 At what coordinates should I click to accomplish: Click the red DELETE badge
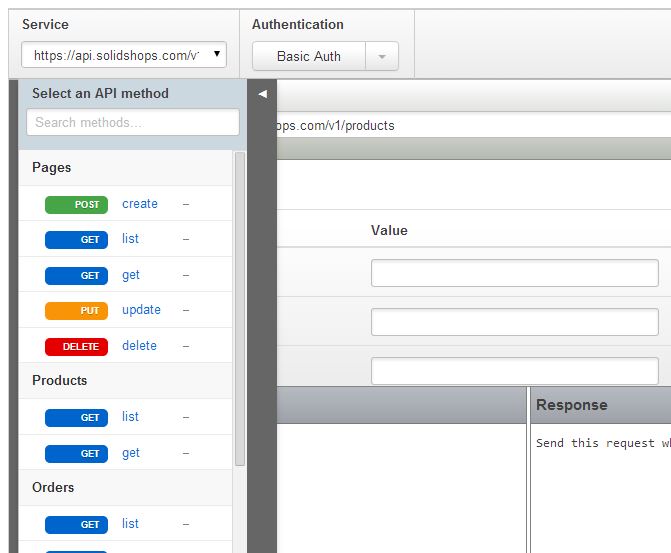click(76, 347)
